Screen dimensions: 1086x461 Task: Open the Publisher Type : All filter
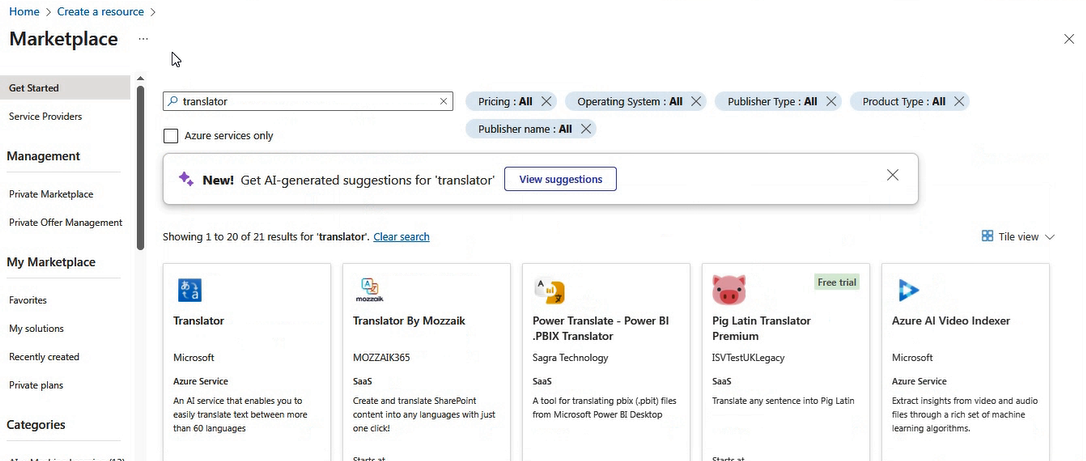[772, 101]
